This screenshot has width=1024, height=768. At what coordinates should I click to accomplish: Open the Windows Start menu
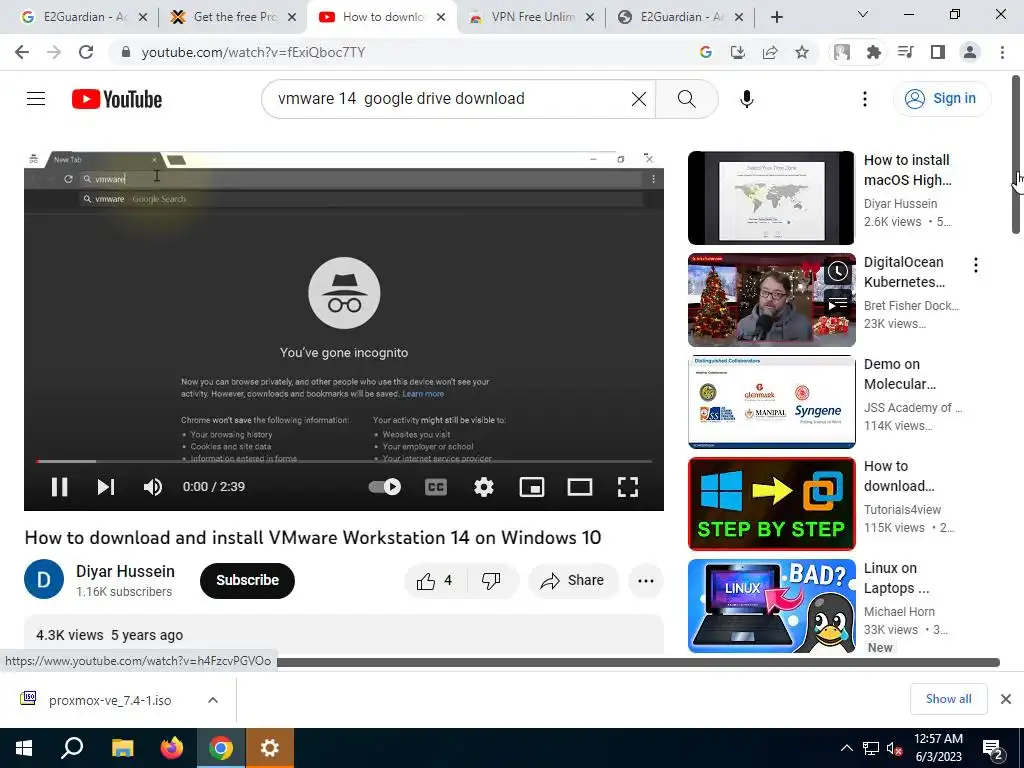pyautogui.click(x=24, y=748)
